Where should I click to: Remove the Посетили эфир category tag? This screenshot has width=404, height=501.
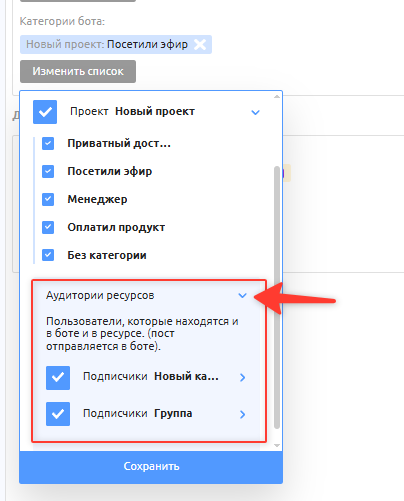tap(200, 44)
